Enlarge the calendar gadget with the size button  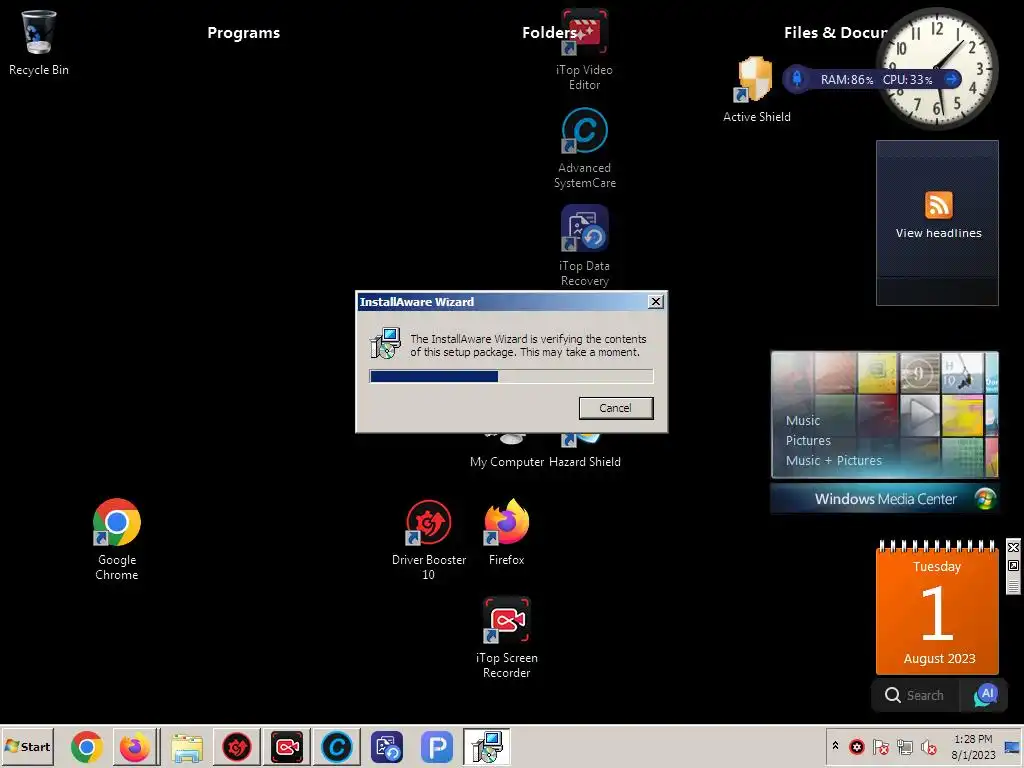coord(1013,566)
